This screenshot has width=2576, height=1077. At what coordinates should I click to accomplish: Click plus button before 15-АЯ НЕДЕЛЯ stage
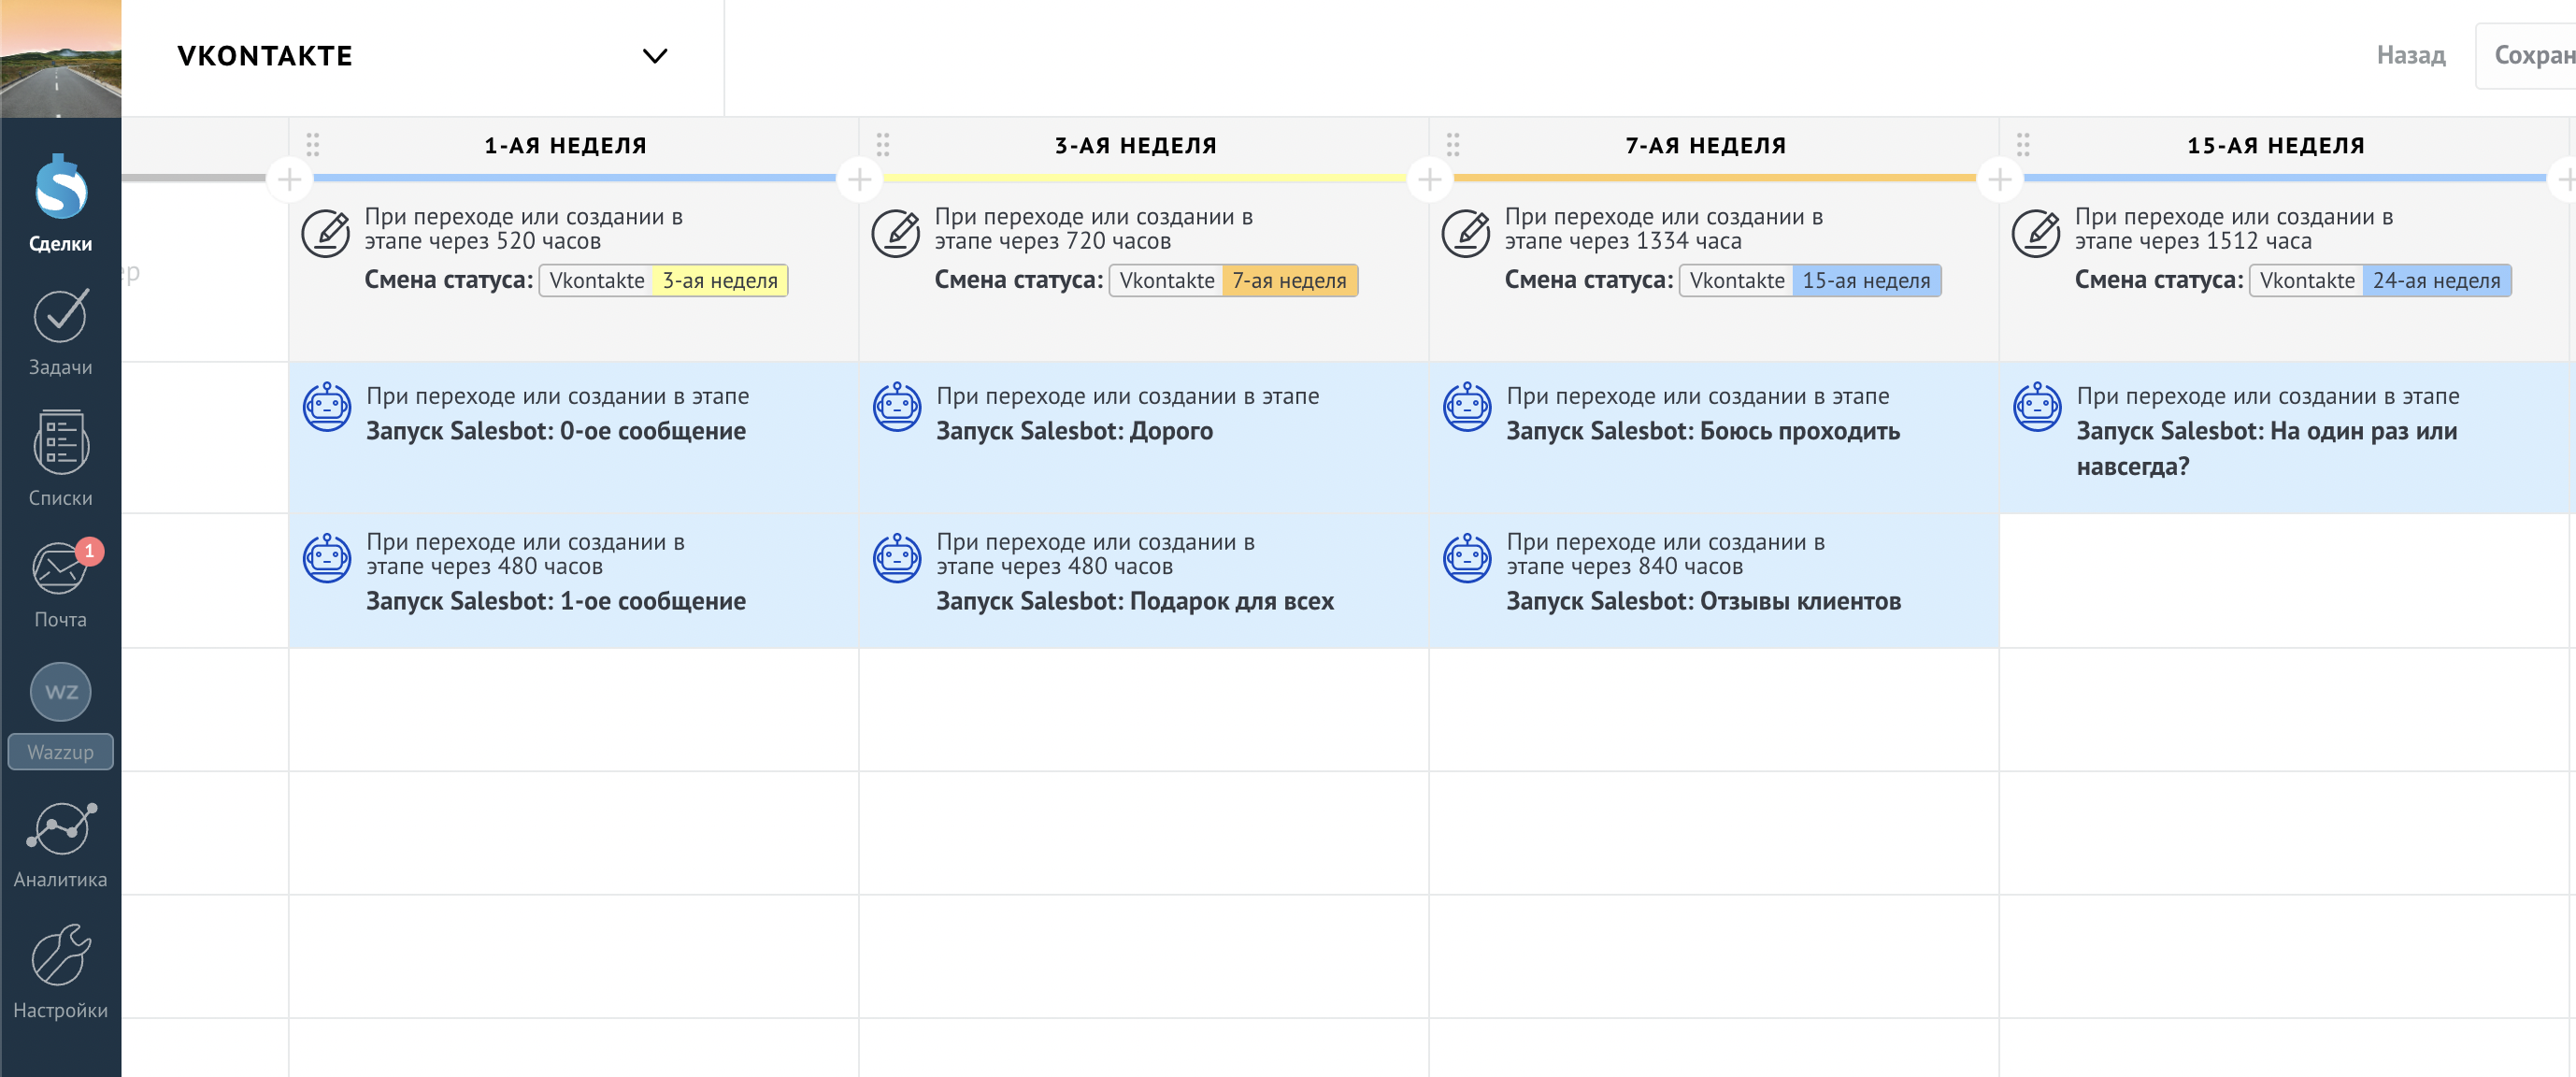1999,180
